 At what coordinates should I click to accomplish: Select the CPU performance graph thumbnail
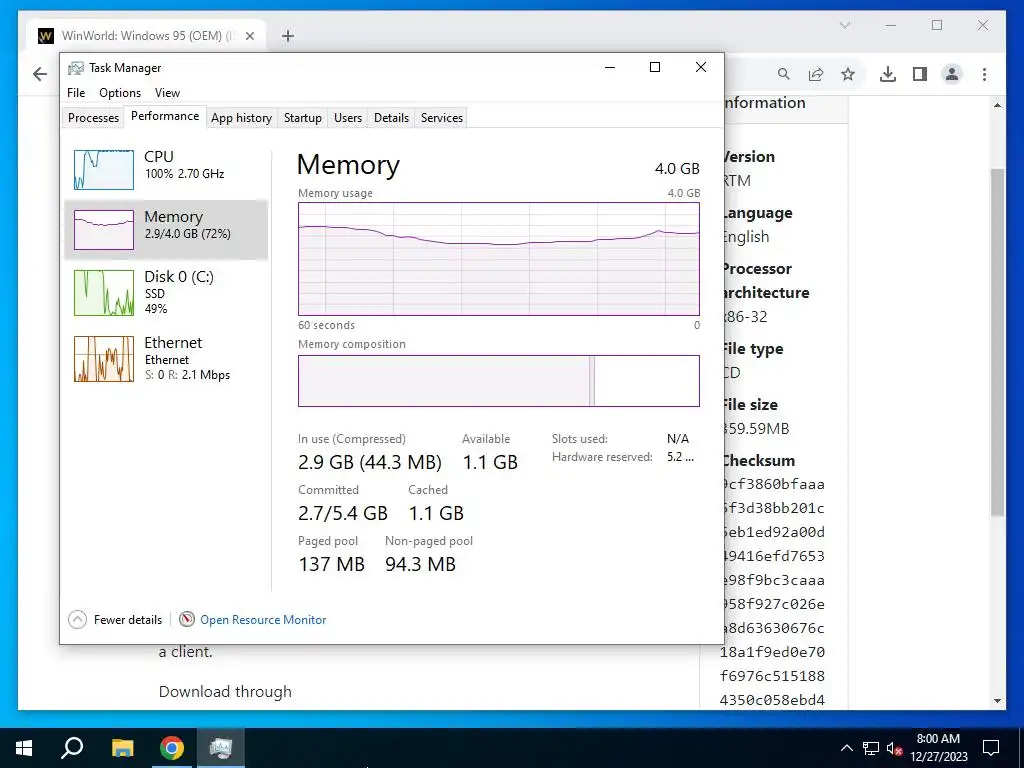(x=104, y=169)
